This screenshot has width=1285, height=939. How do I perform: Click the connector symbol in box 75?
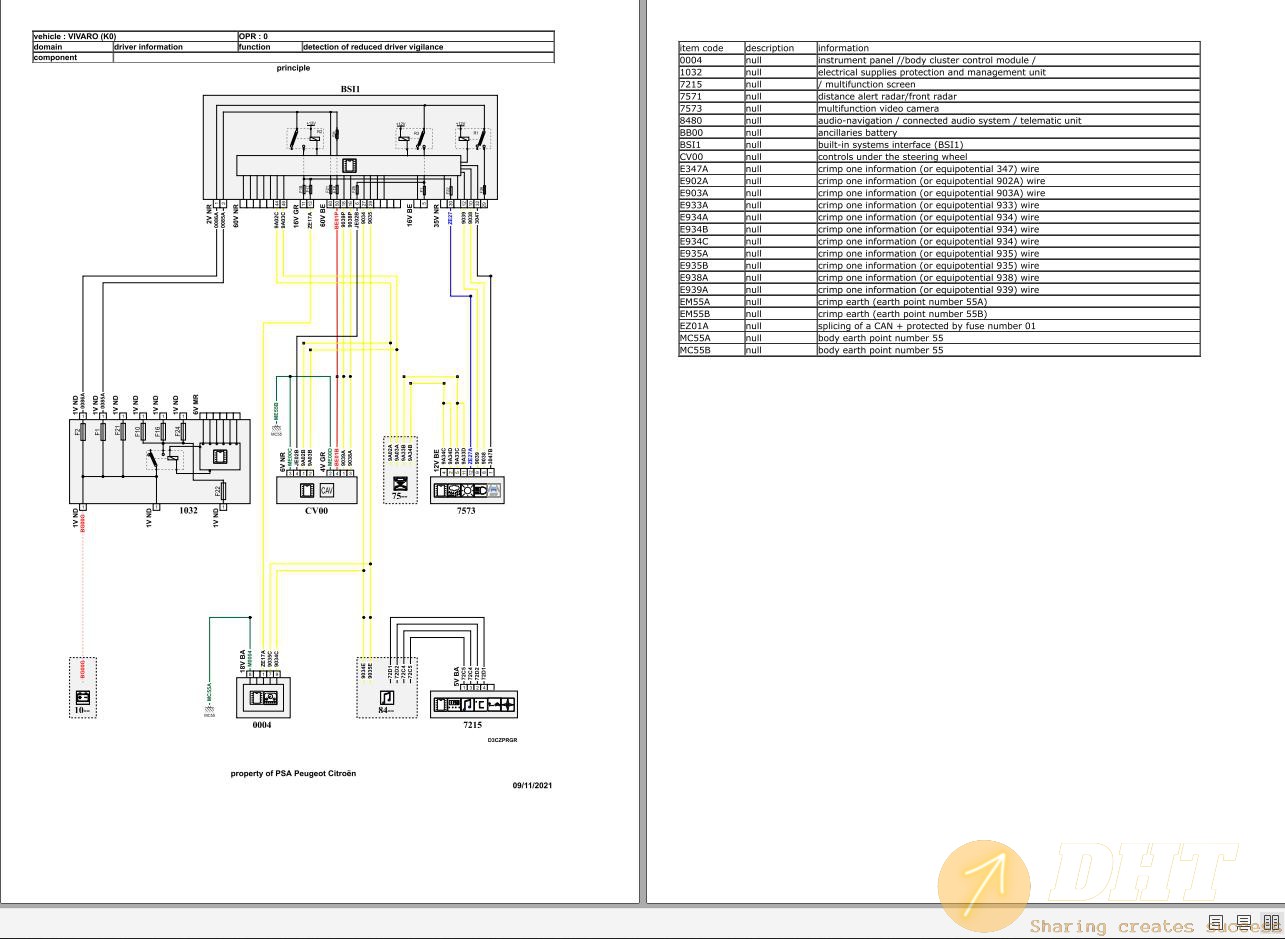coord(400,483)
